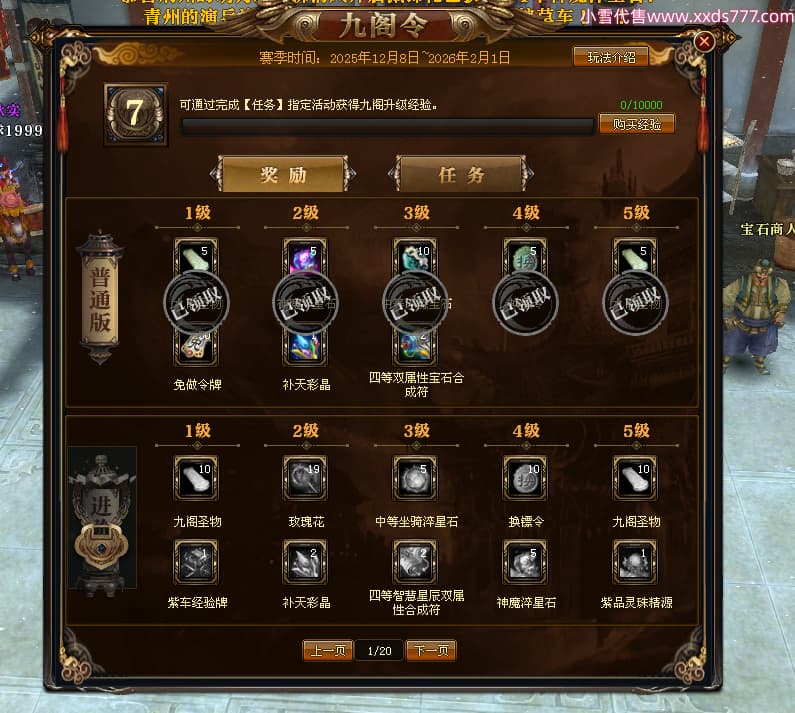795x713 pixels.
Task: Click the 免做令牌 icon in normal level 1
Action: 196,347
